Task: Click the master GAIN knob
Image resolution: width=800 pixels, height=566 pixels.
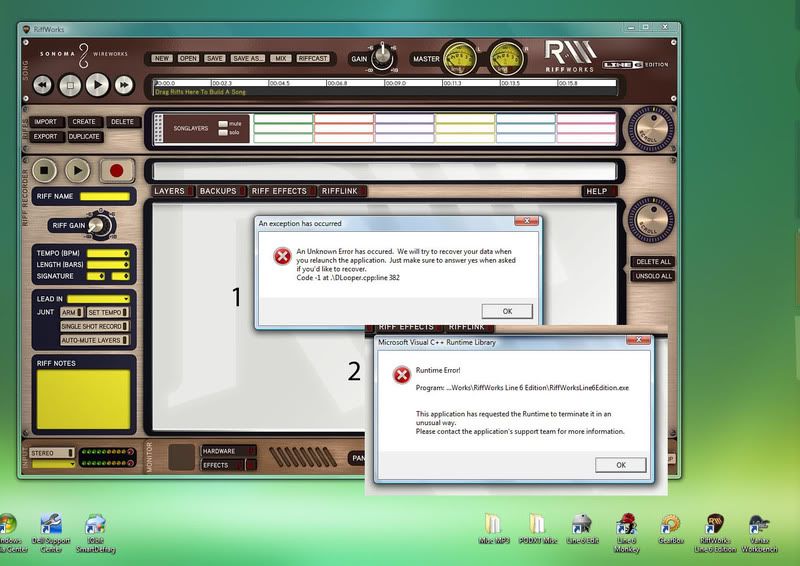Action: (382, 58)
